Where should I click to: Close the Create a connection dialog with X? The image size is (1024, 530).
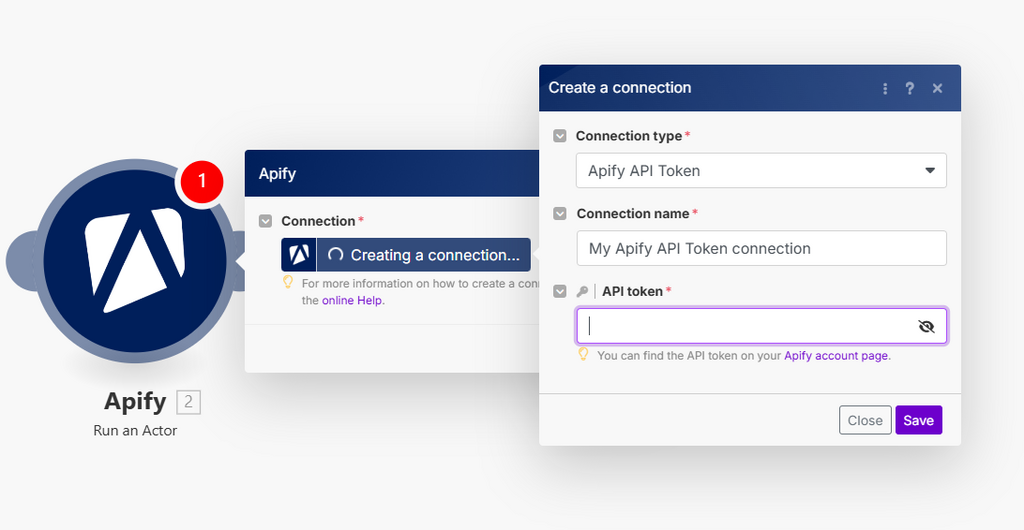click(937, 88)
